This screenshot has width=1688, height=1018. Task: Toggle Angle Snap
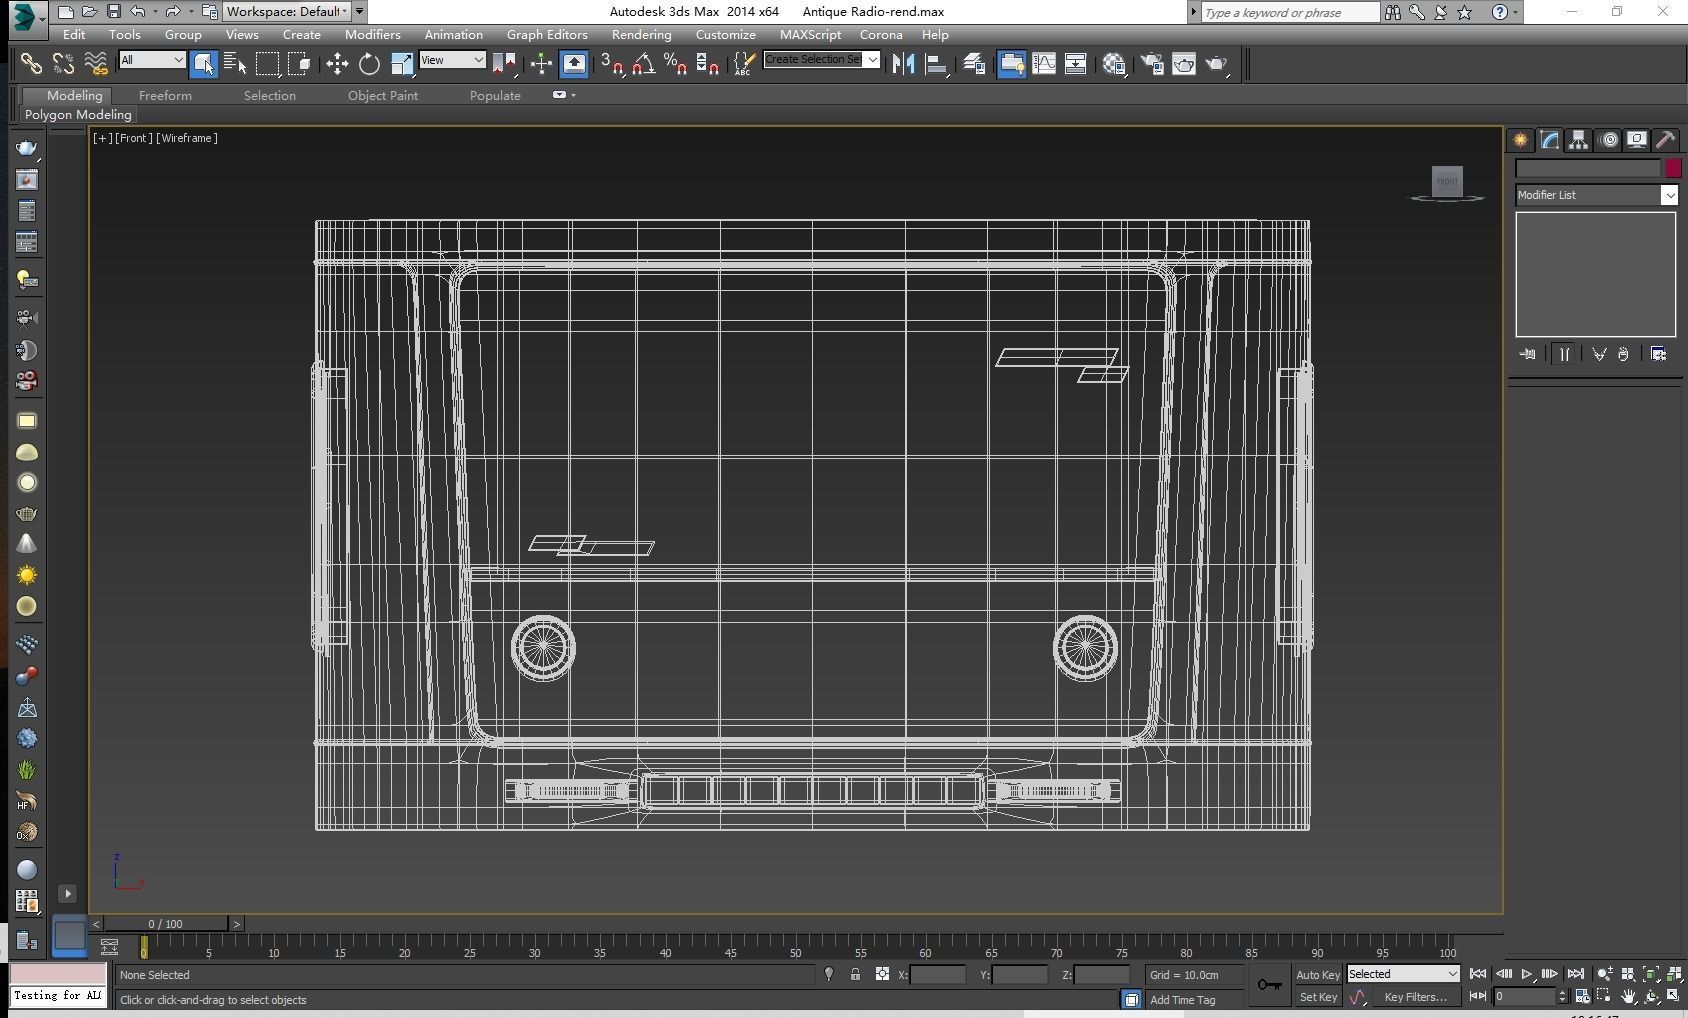[644, 64]
